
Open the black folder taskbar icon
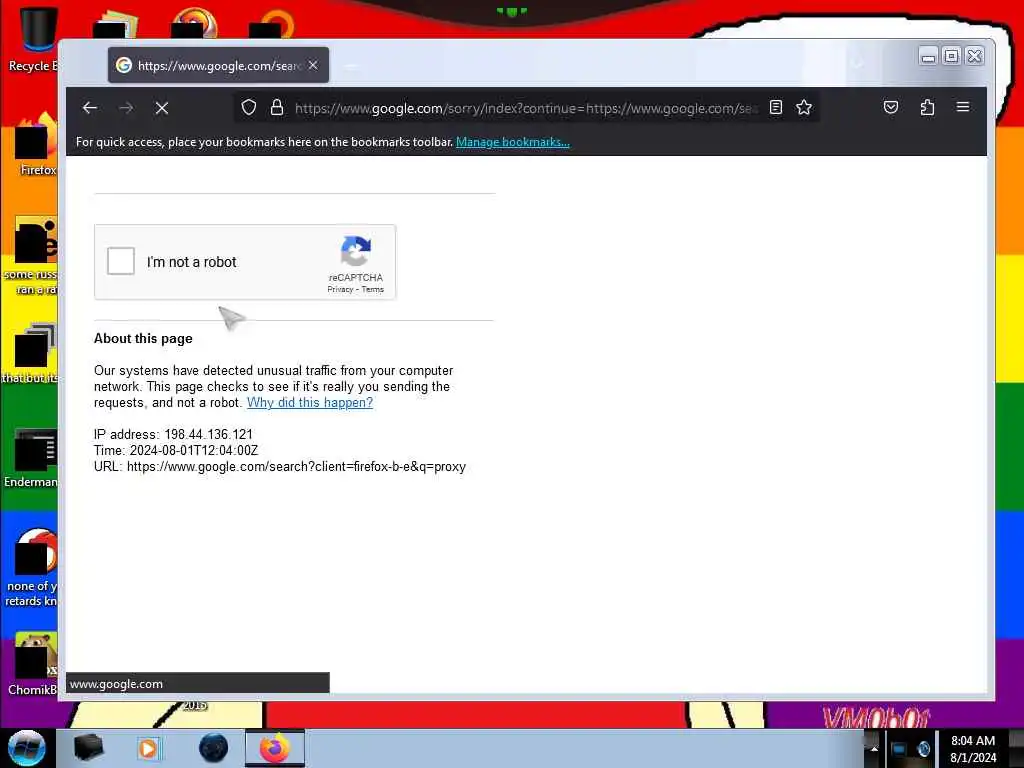point(88,748)
